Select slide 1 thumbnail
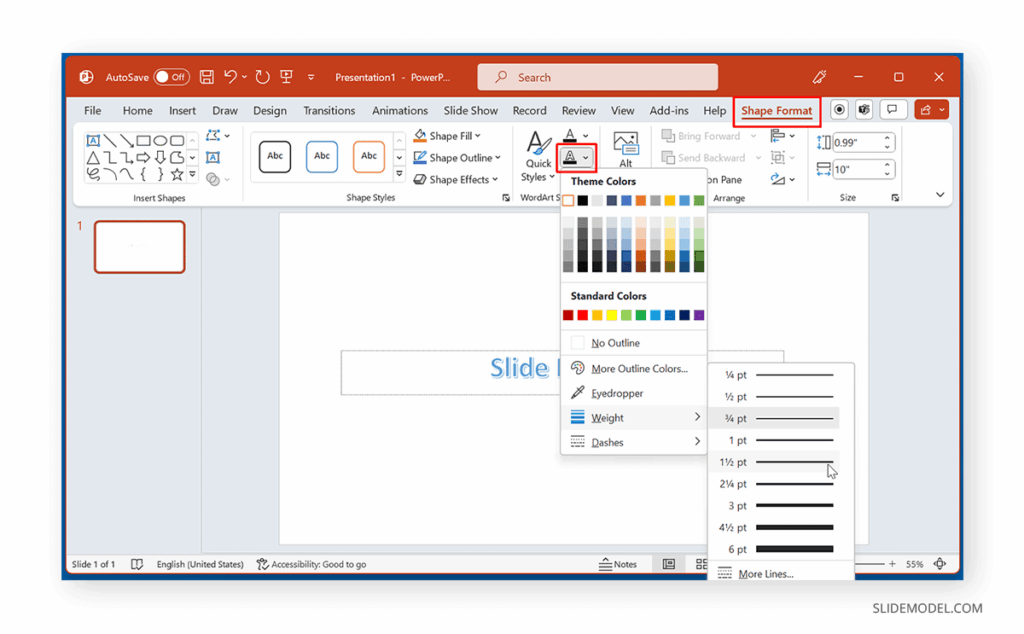The width and height of the screenshot is (1024, 634). [x=140, y=247]
